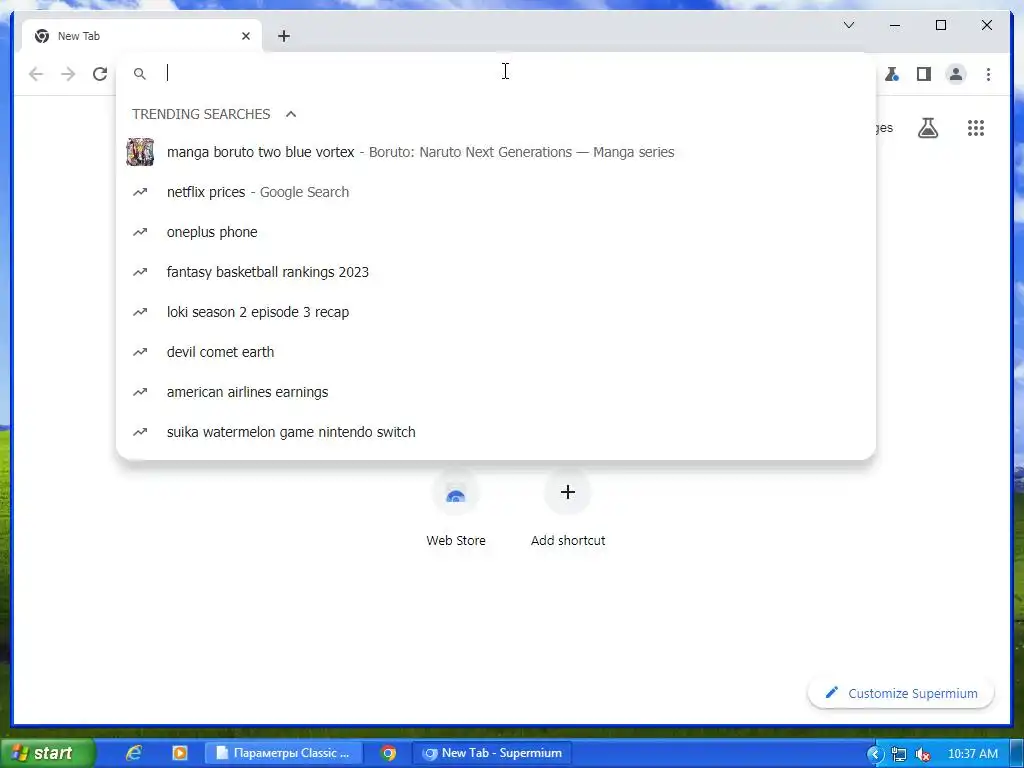Open the Web Store shortcut
This screenshot has height=768, width=1024.
point(456,509)
